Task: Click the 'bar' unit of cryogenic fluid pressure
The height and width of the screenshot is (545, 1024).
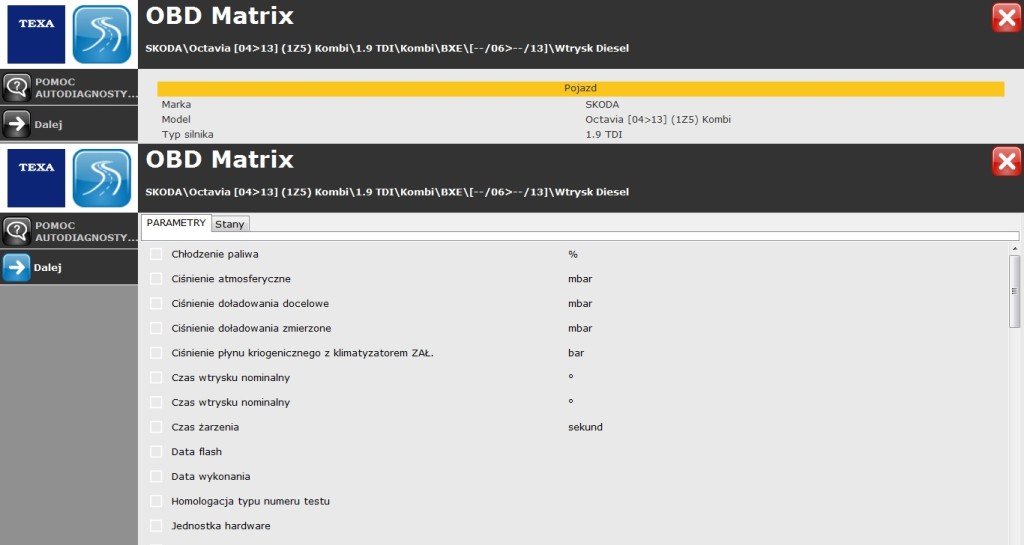Action: click(x=576, y=353)
